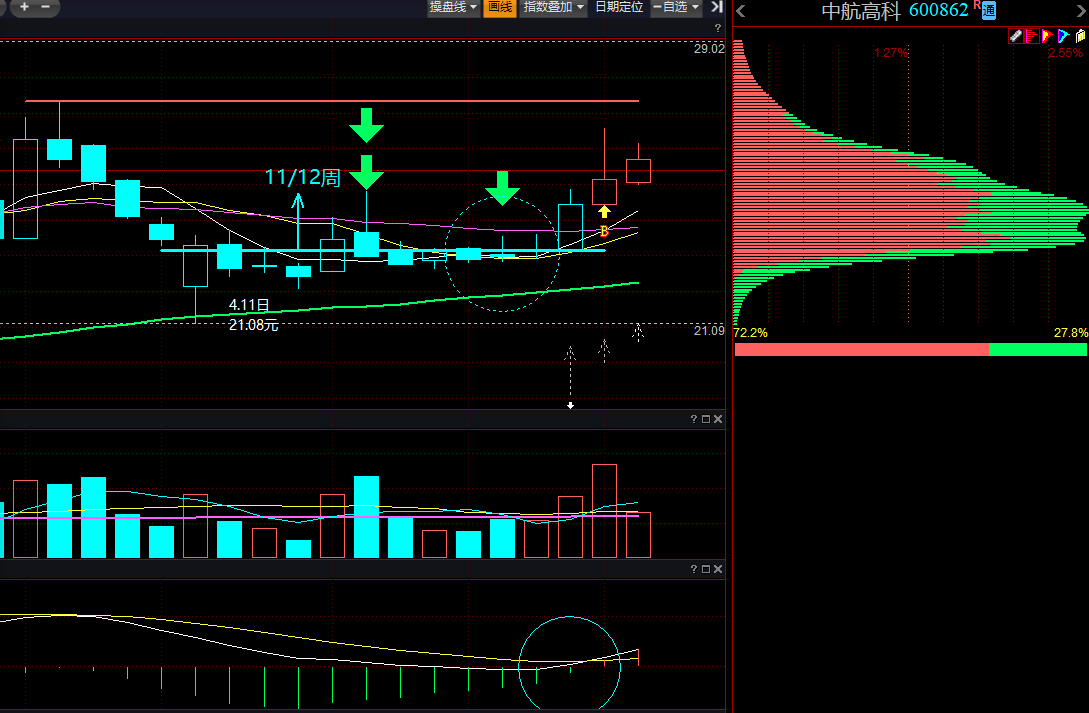The height and width of the screenshot is (713, 1089).
Task: Click the 27.8% percentage text
Action: [1071, 333]
